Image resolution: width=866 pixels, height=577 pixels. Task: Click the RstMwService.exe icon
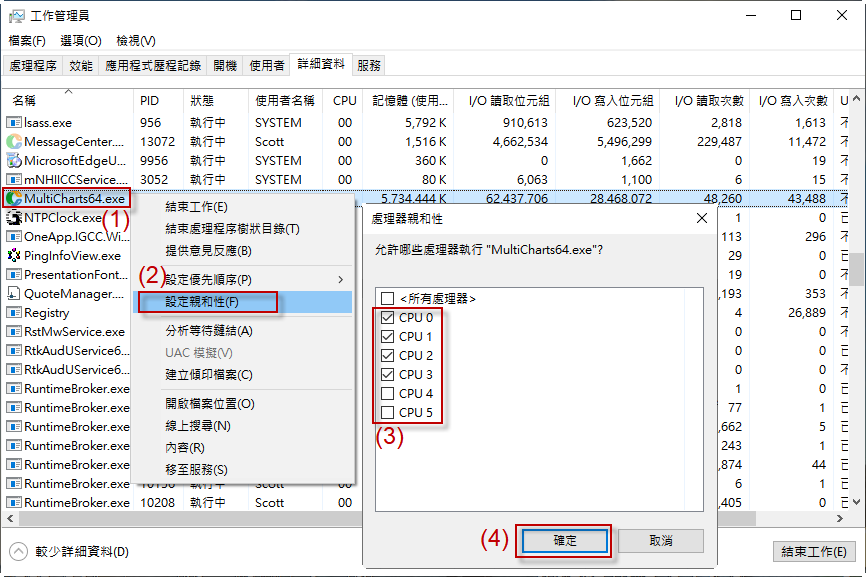pos(14,332)
